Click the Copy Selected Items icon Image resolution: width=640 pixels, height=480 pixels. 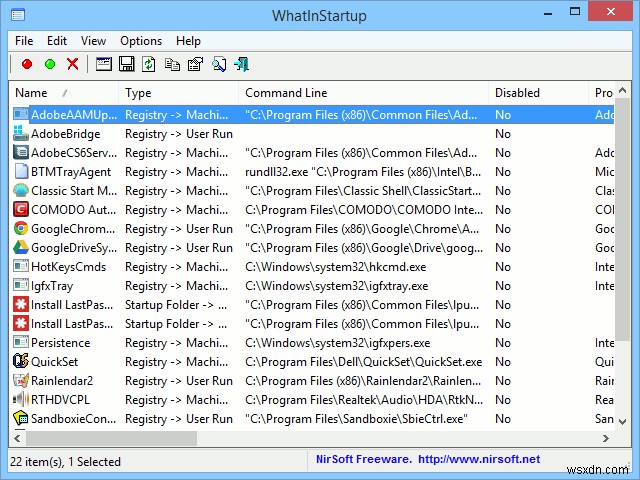tap(172, 64)
